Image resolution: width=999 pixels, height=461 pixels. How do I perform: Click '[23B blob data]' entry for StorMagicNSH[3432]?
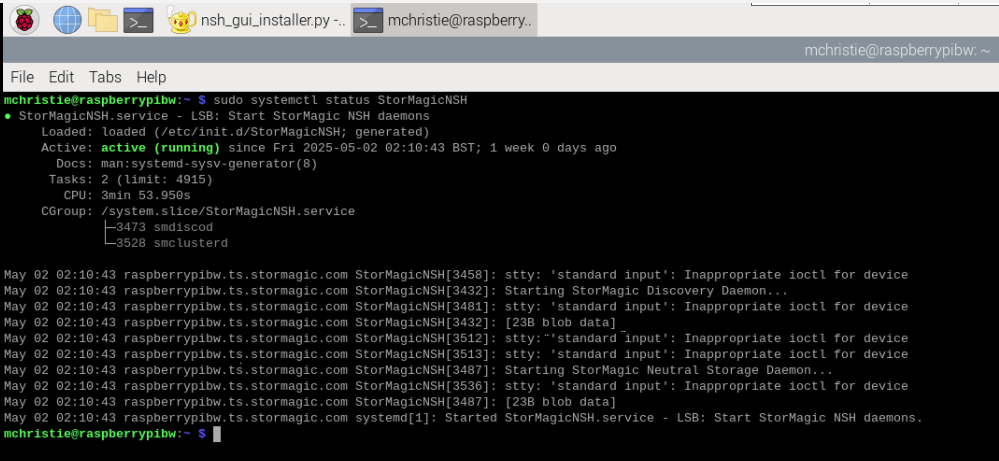click(x=561, y=323)
